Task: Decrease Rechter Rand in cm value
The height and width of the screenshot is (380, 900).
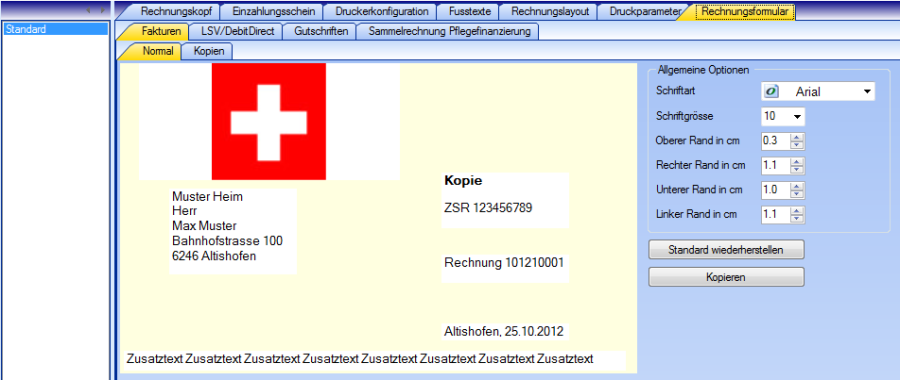Action: pos(797,169)
